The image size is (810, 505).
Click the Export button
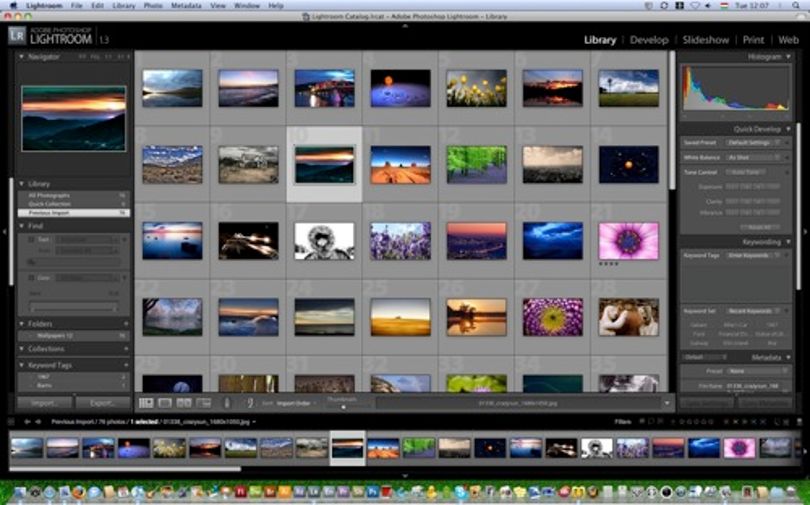click(102, 403)
